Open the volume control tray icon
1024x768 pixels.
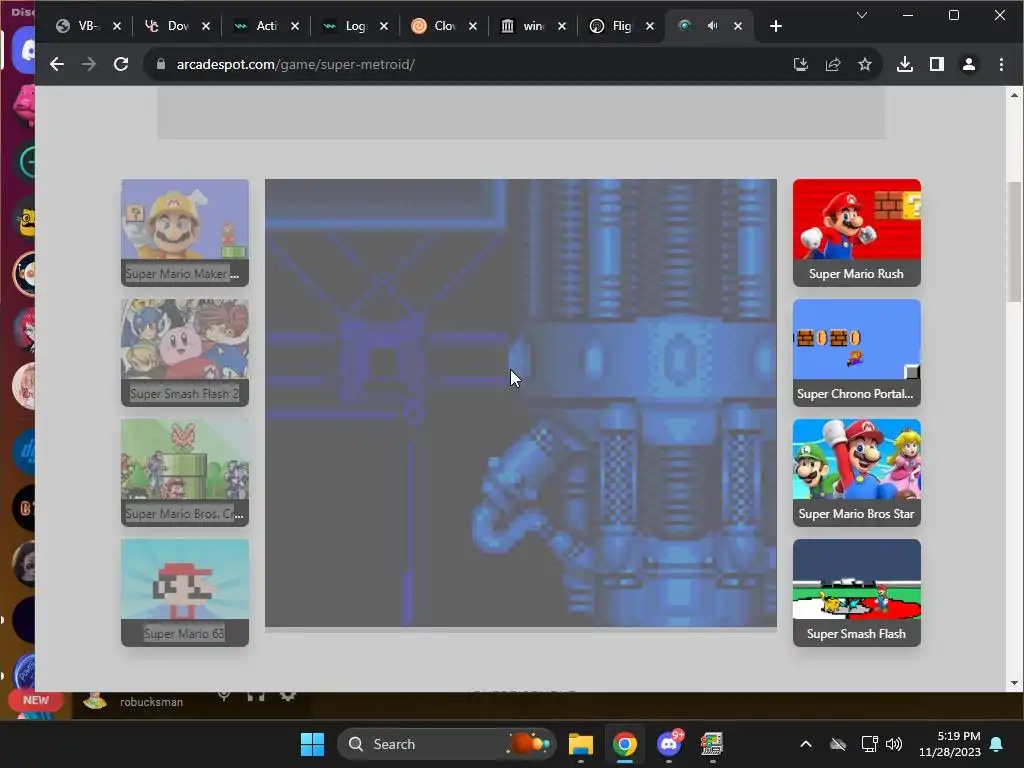(x=894, y=744)
